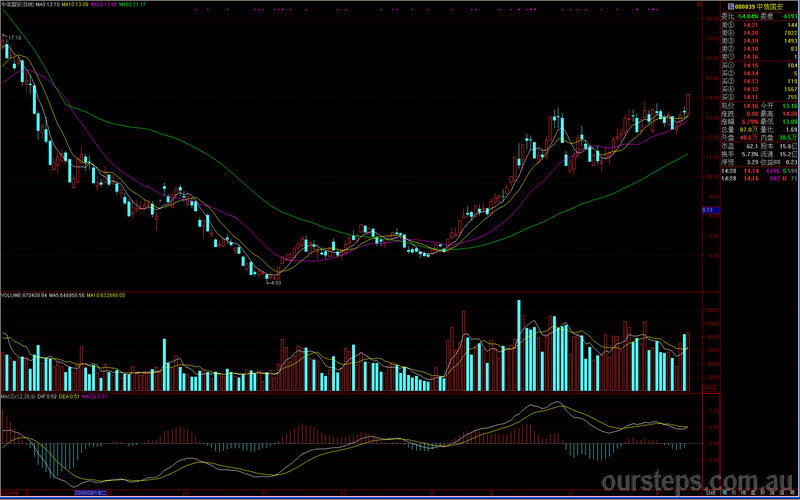
Task: Select the 买③ bid price 14.13 row
Action: pyautogui.click(x=759, y=81)
